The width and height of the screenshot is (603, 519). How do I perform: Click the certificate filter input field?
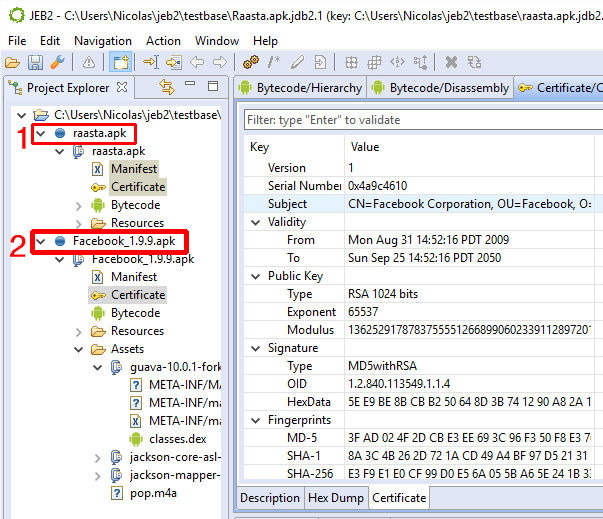(423, 120)
